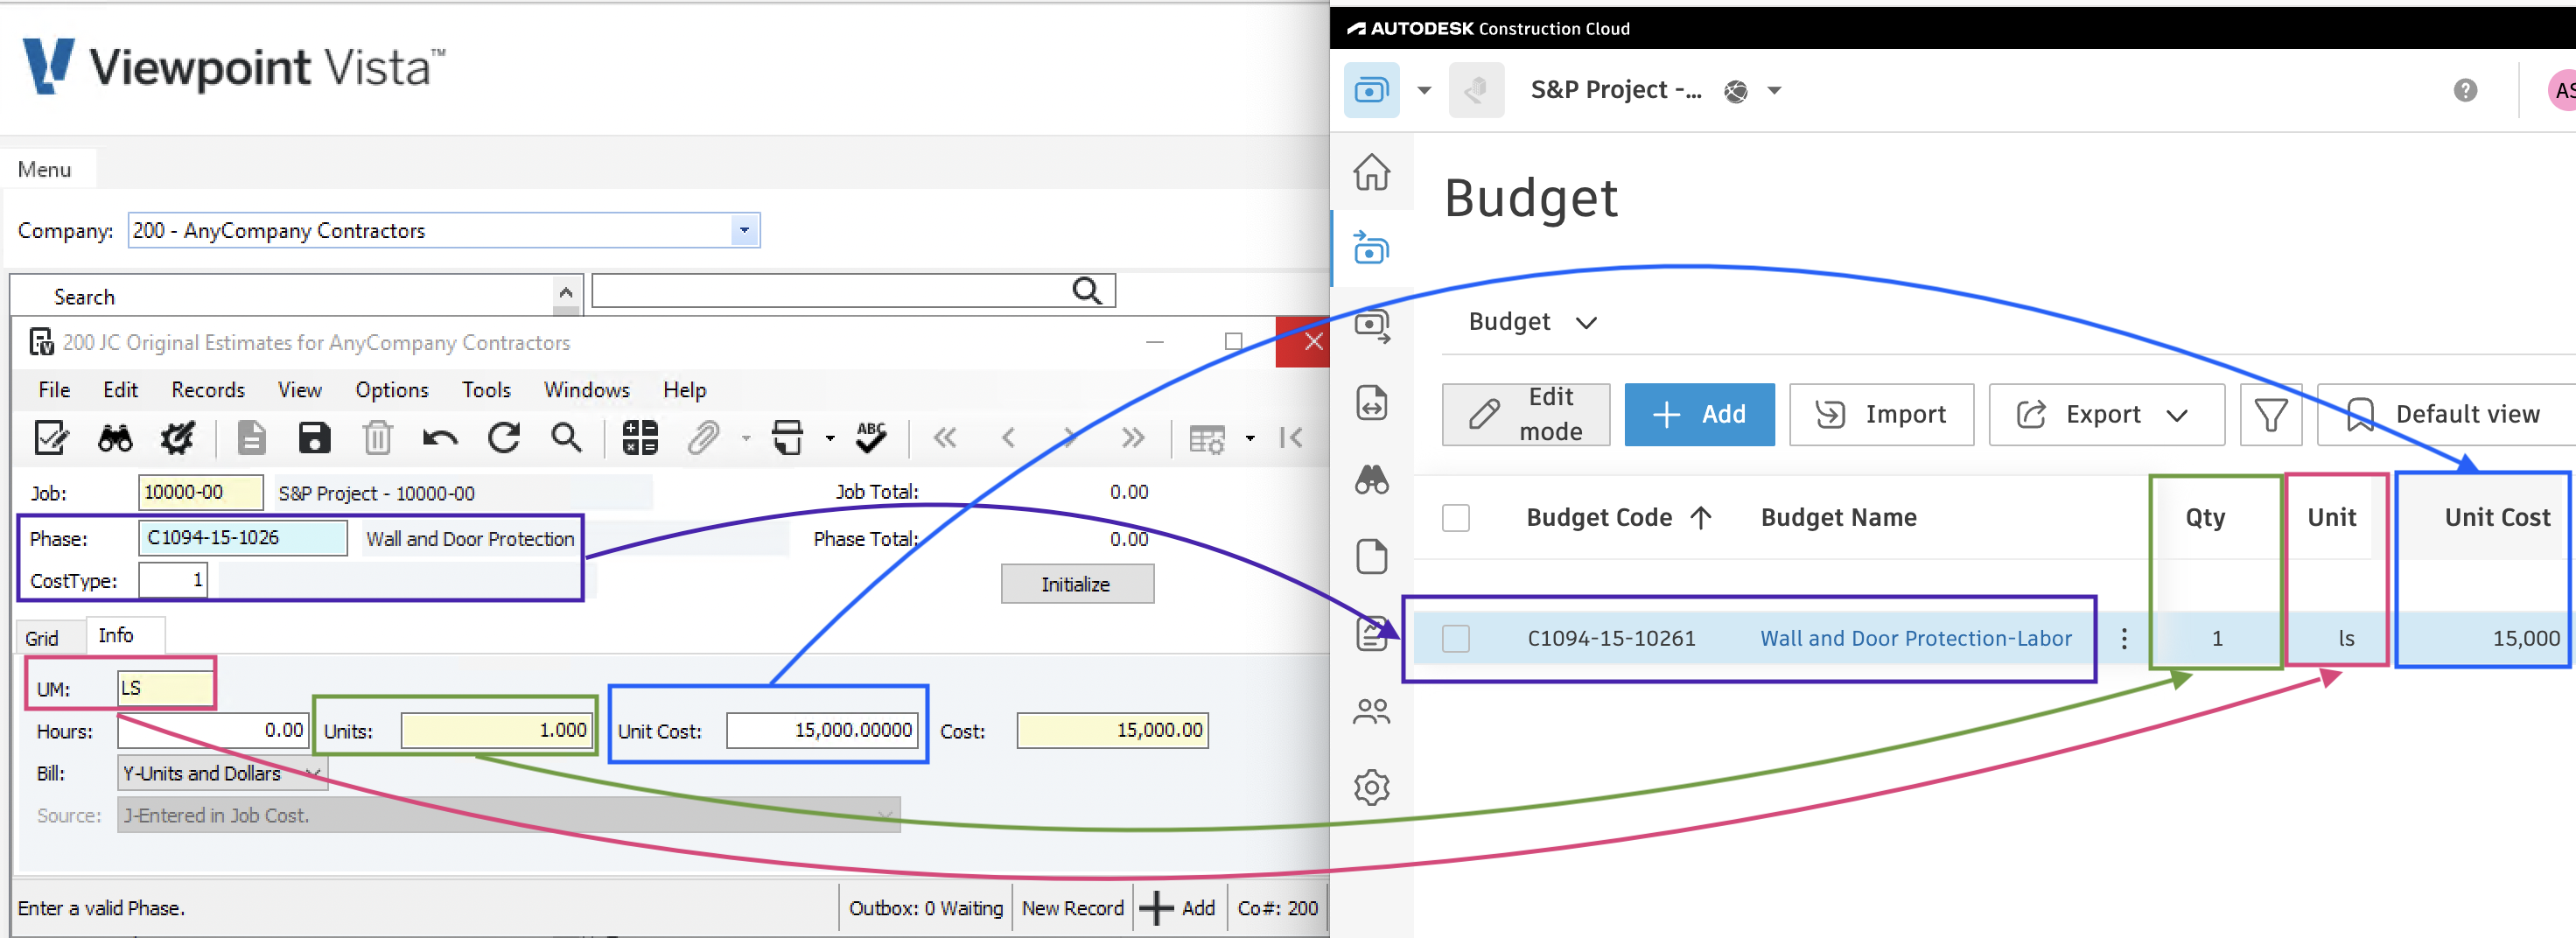
Task: Click the refresh icon in Vista toolbar
Action: [504, 438]
